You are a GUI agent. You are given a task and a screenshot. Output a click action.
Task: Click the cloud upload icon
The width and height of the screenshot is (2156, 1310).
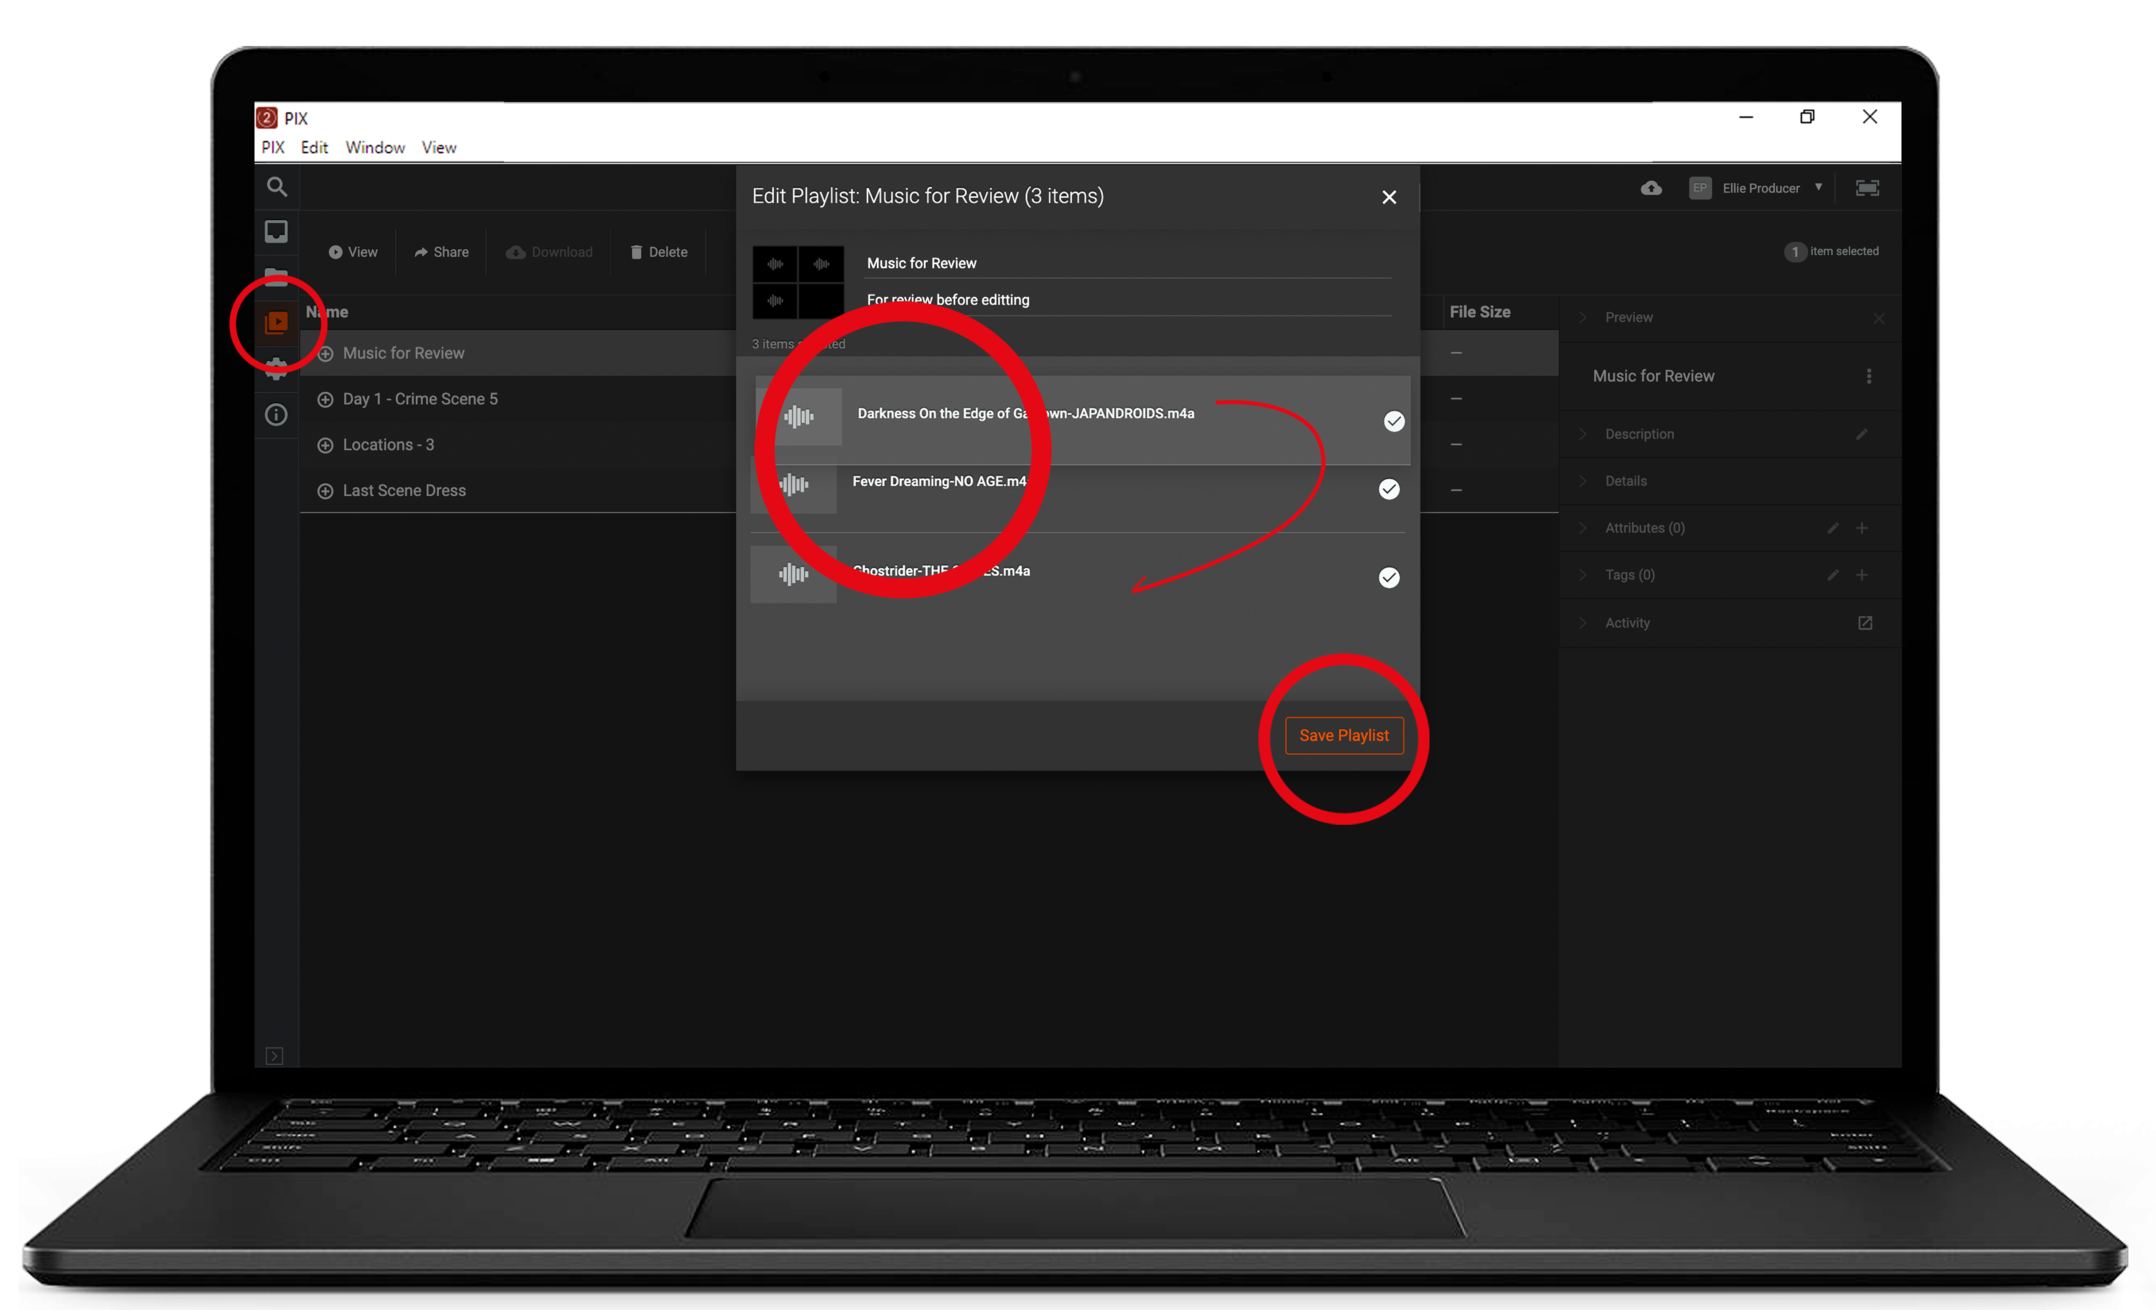(x=1651, y=188)
